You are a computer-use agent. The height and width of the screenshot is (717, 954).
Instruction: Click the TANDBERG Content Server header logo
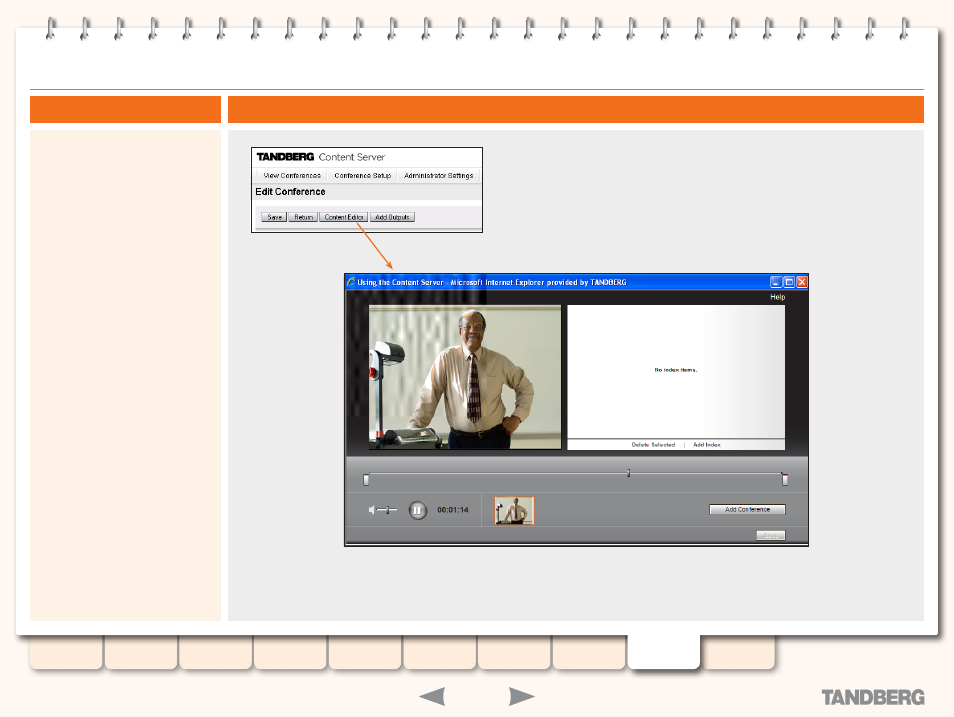click(x=321, y=157)
